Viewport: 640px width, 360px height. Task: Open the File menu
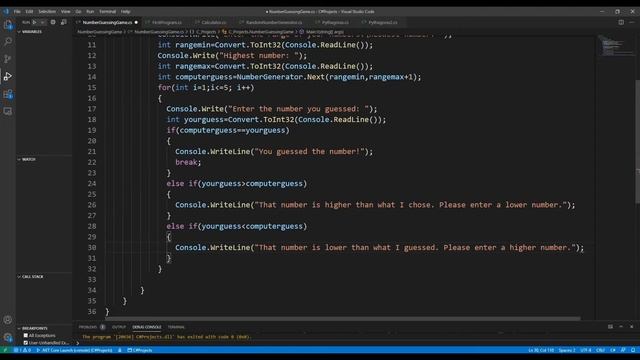[17, 11]
